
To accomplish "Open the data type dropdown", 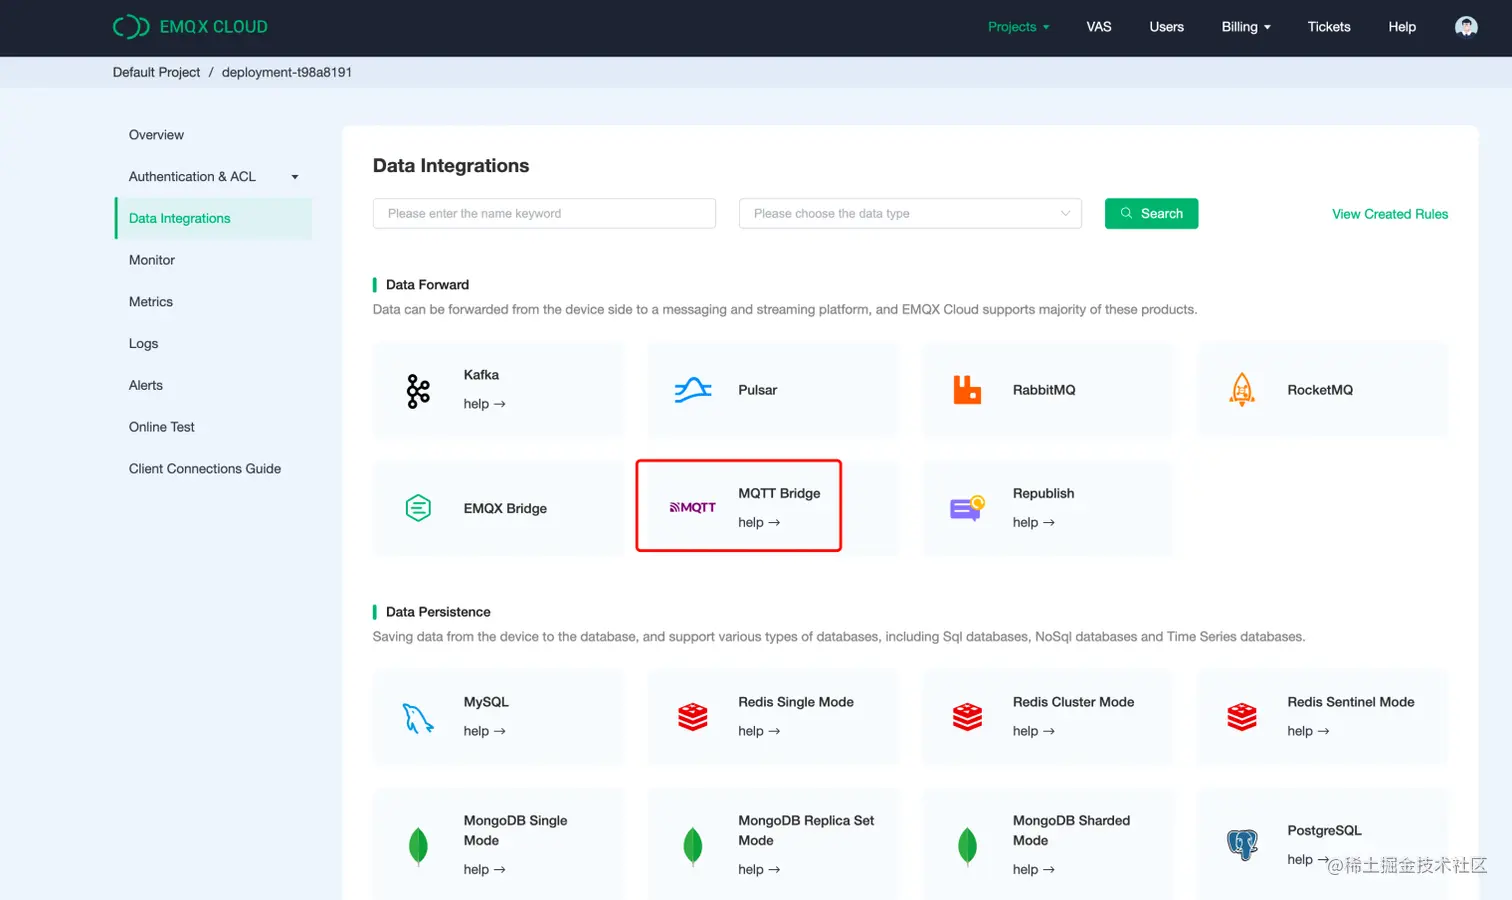I will (910, 213).
